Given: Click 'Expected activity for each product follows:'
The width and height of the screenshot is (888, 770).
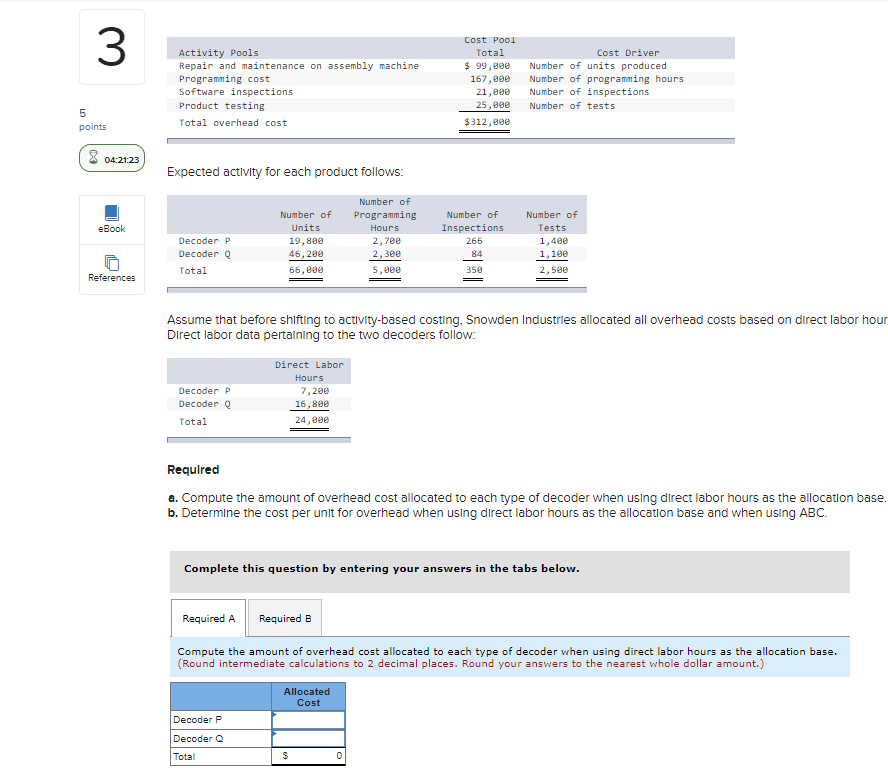Looking at the screenshot, I should [285, 172].
